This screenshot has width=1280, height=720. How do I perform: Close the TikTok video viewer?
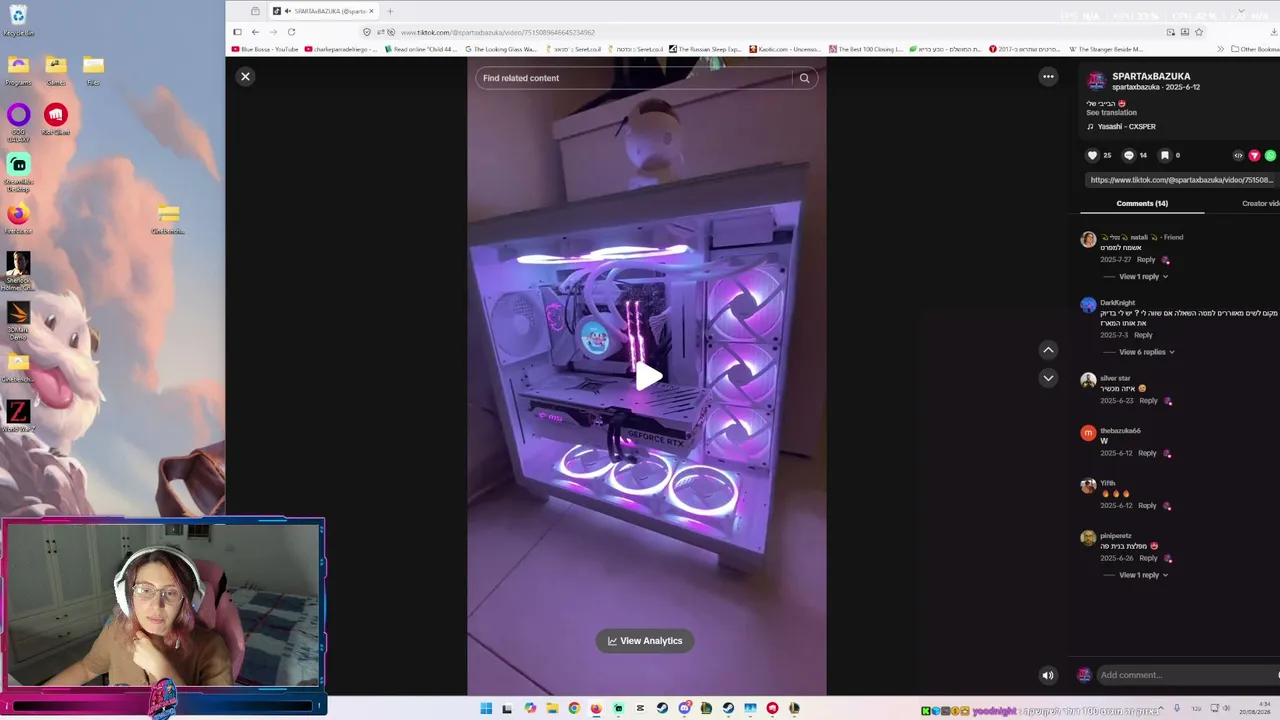pos(245,76)
